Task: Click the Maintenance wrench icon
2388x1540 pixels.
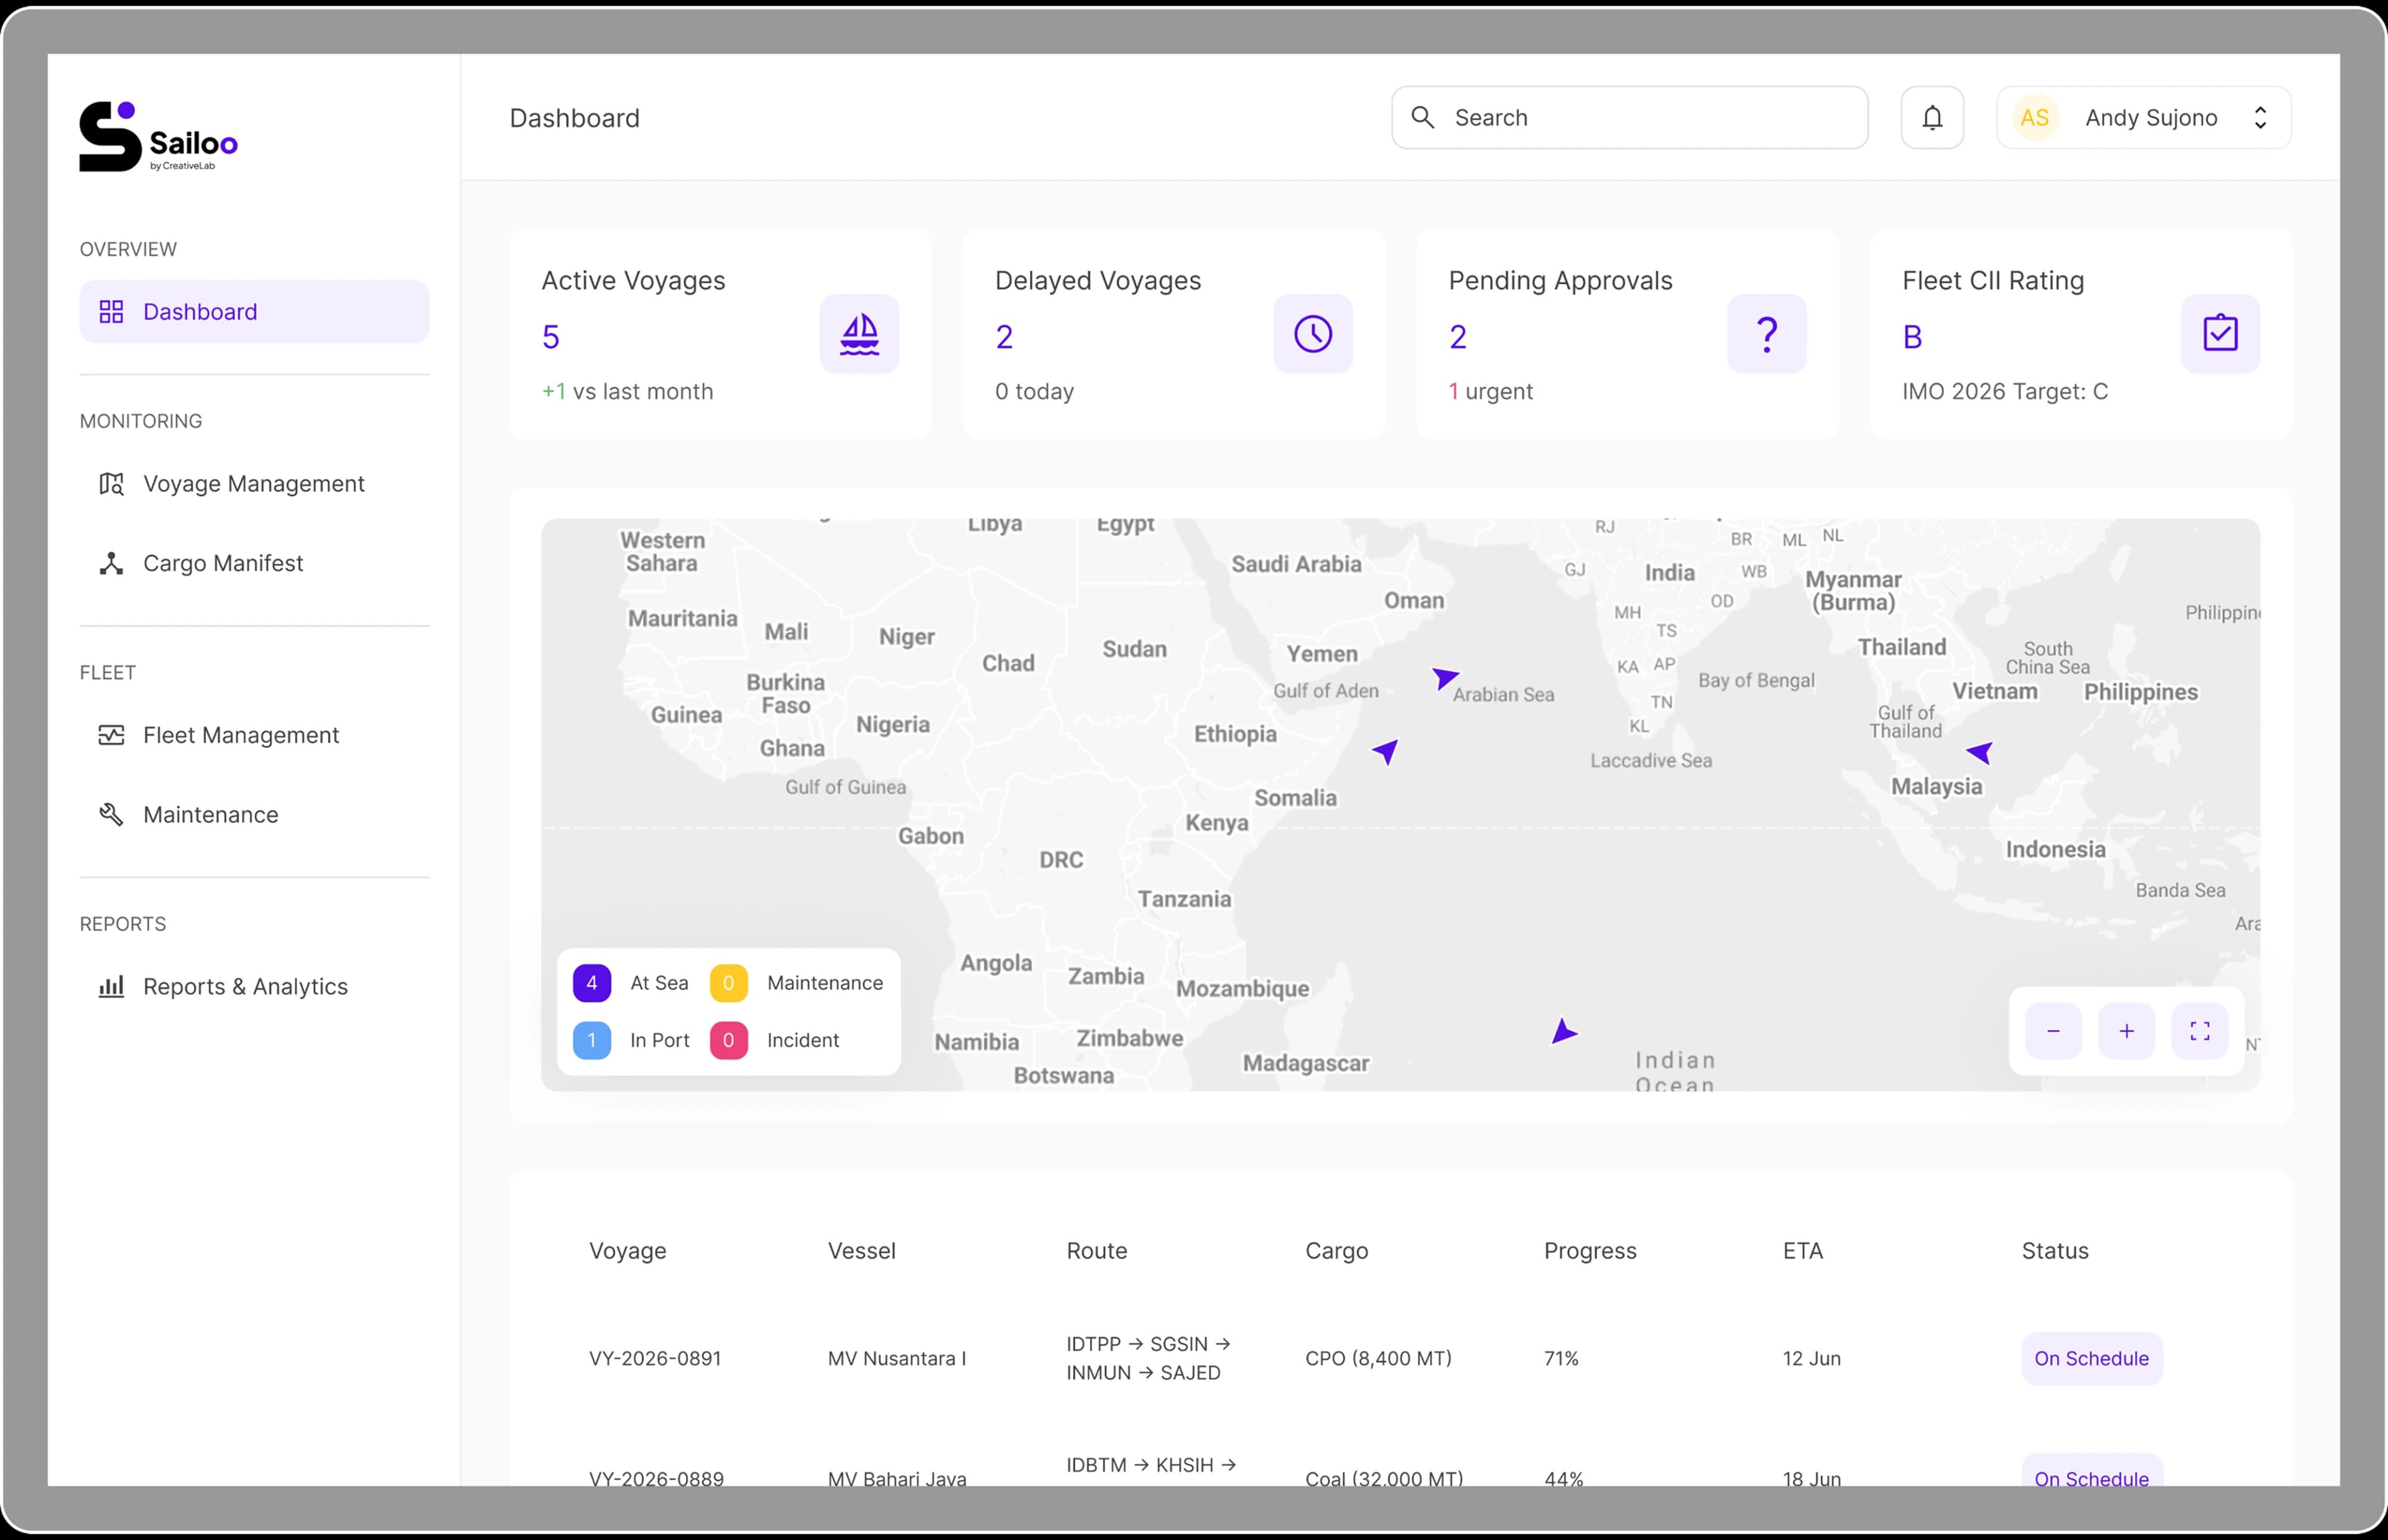Action: click(x=111, y=815)
